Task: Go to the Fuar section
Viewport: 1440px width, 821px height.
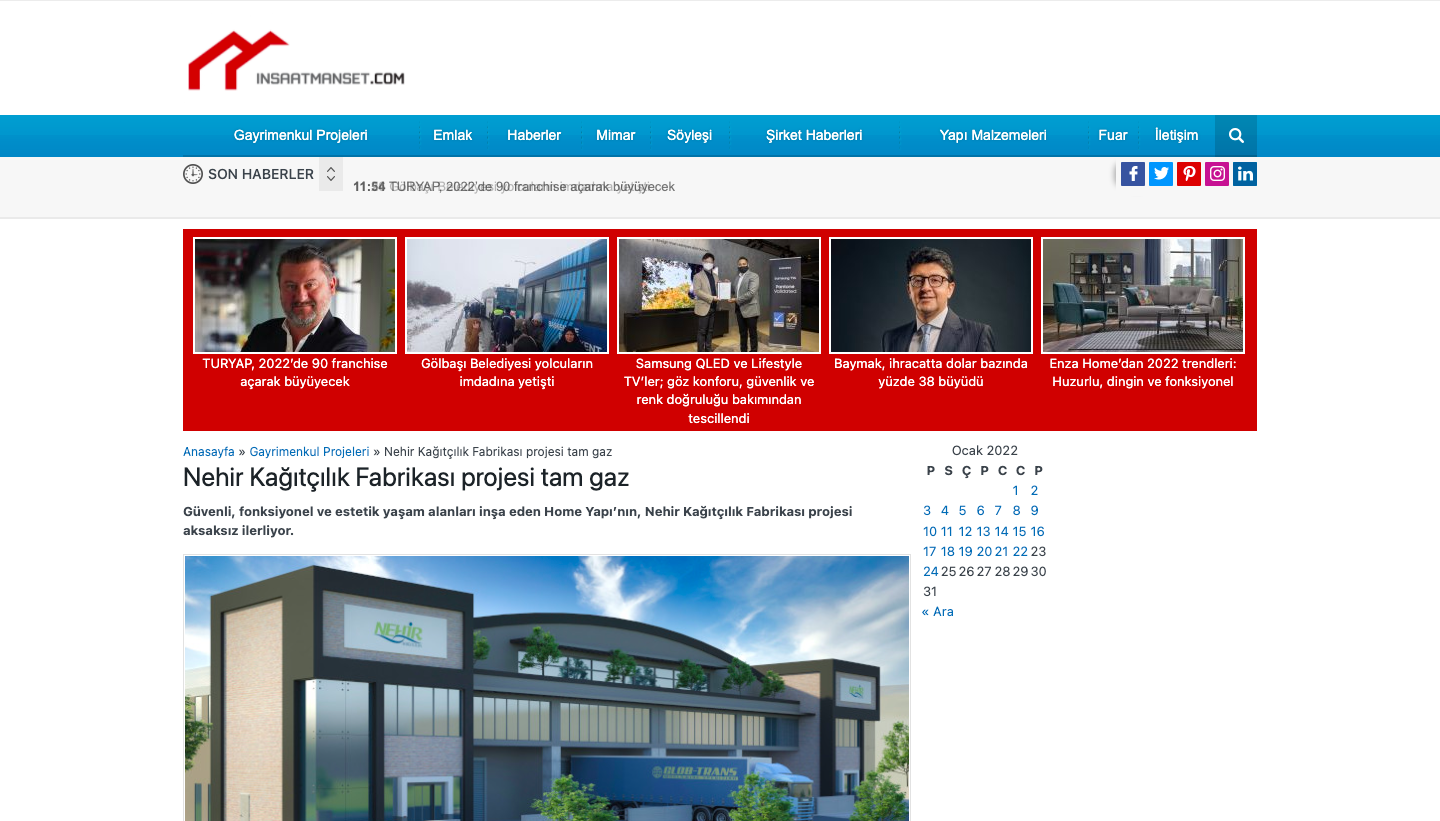Action: click(x=1113, y=136)
